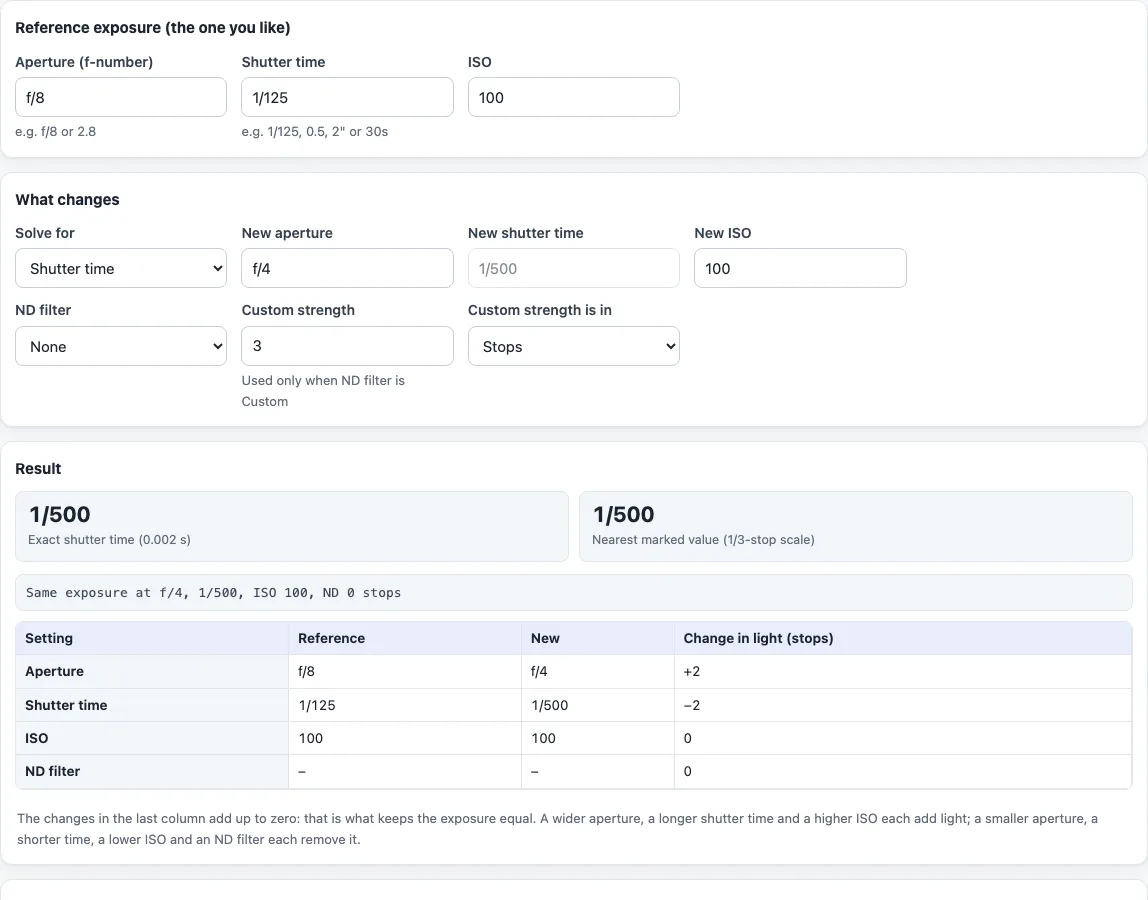Open the Custom strength is in dropdown

pyautogui.click(x=573, y=346)
